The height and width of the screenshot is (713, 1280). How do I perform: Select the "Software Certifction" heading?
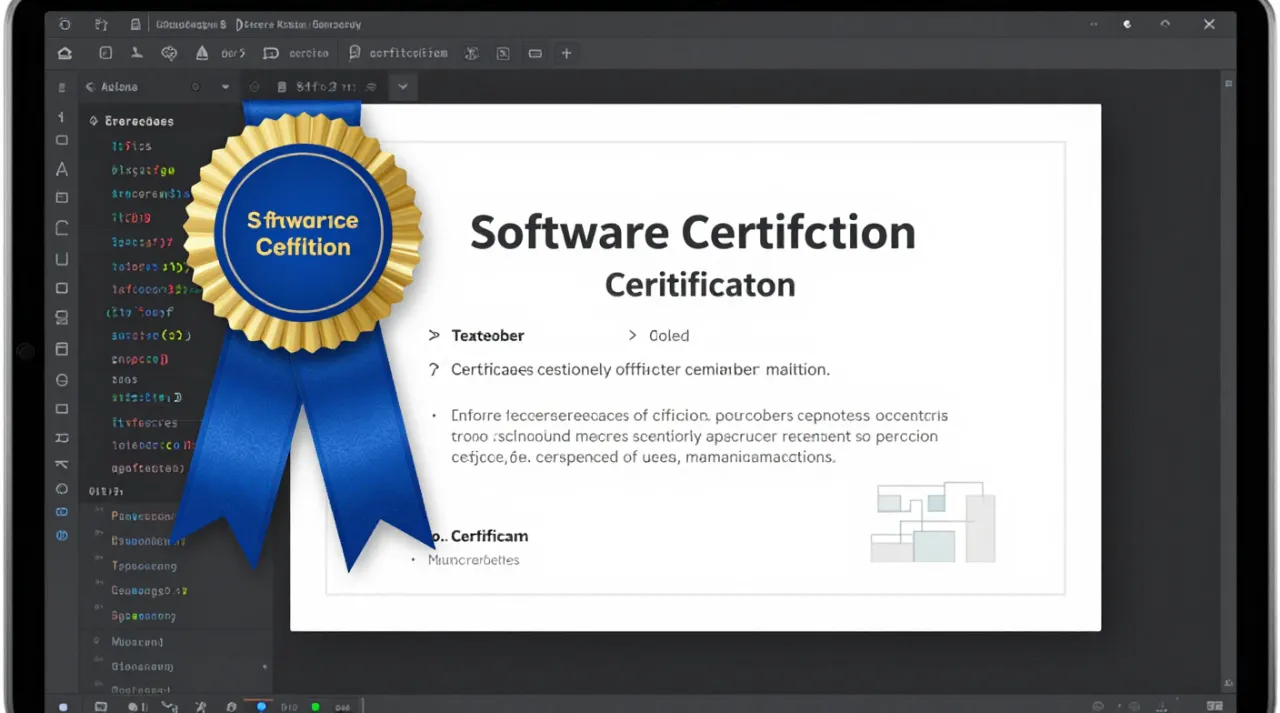(693, 232)
